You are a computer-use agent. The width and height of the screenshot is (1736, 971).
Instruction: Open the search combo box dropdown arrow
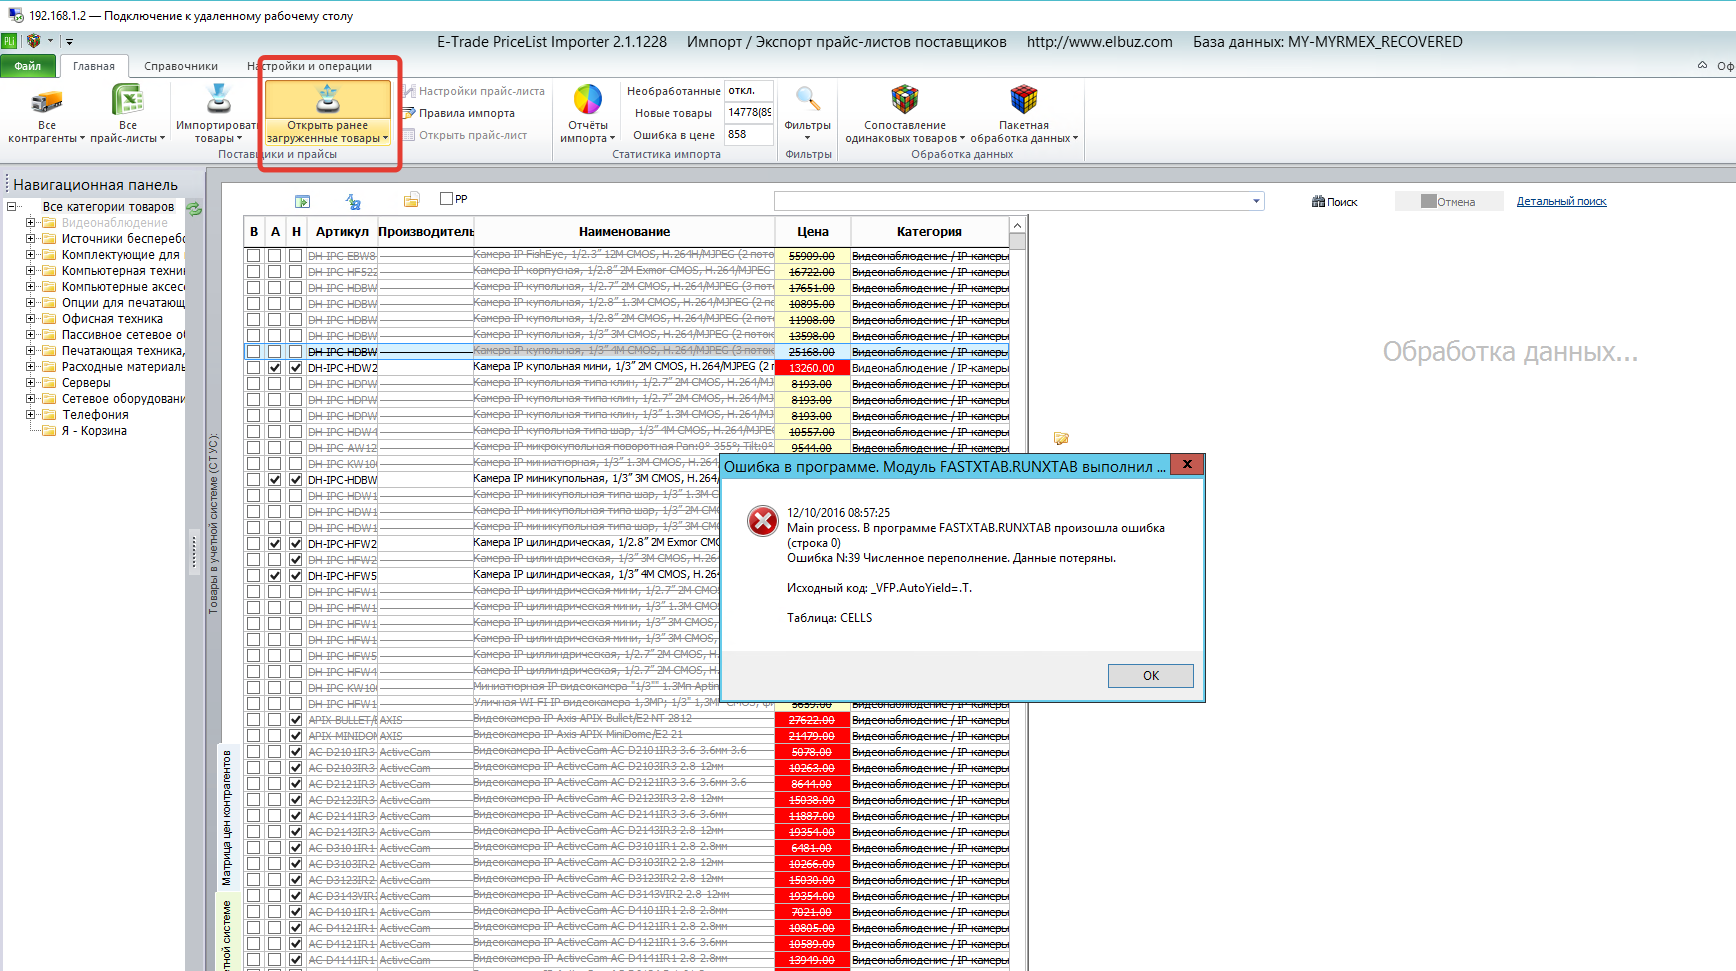[x=1256, y=201]
